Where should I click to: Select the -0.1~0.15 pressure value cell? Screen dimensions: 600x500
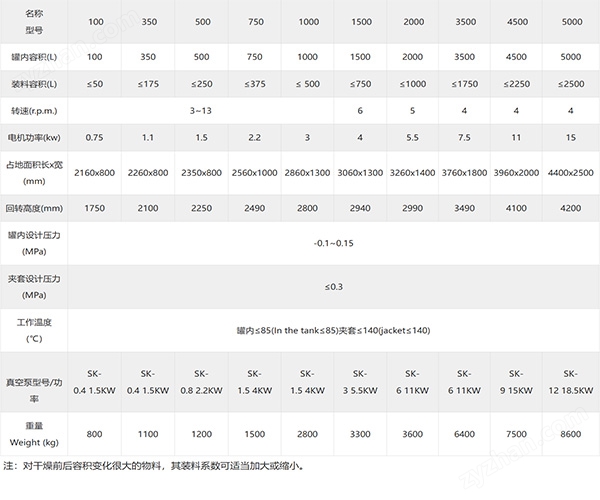click(333, 242)
